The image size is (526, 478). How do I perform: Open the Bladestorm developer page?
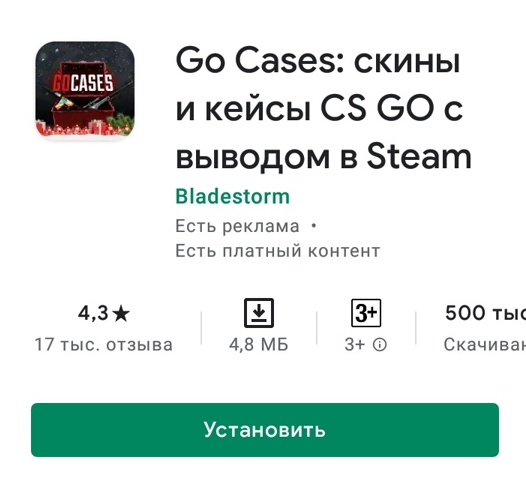coord(232,197)
